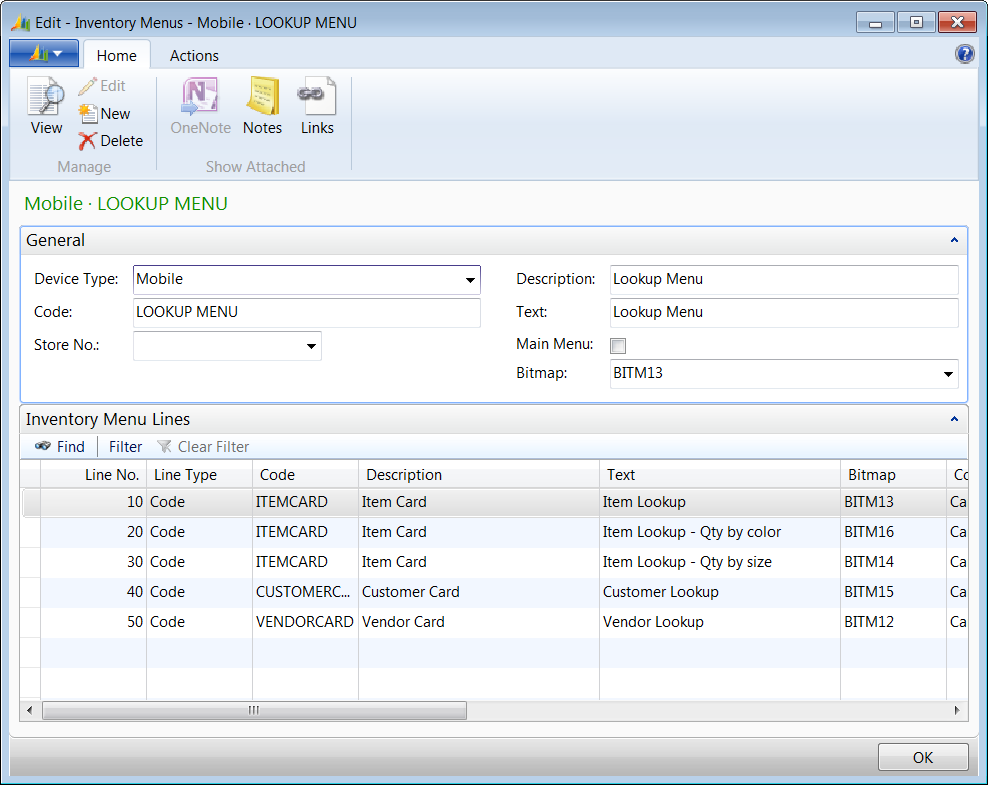988x785 pixels.
Task: Click the Description input field
Action: (x=783, y=280)
